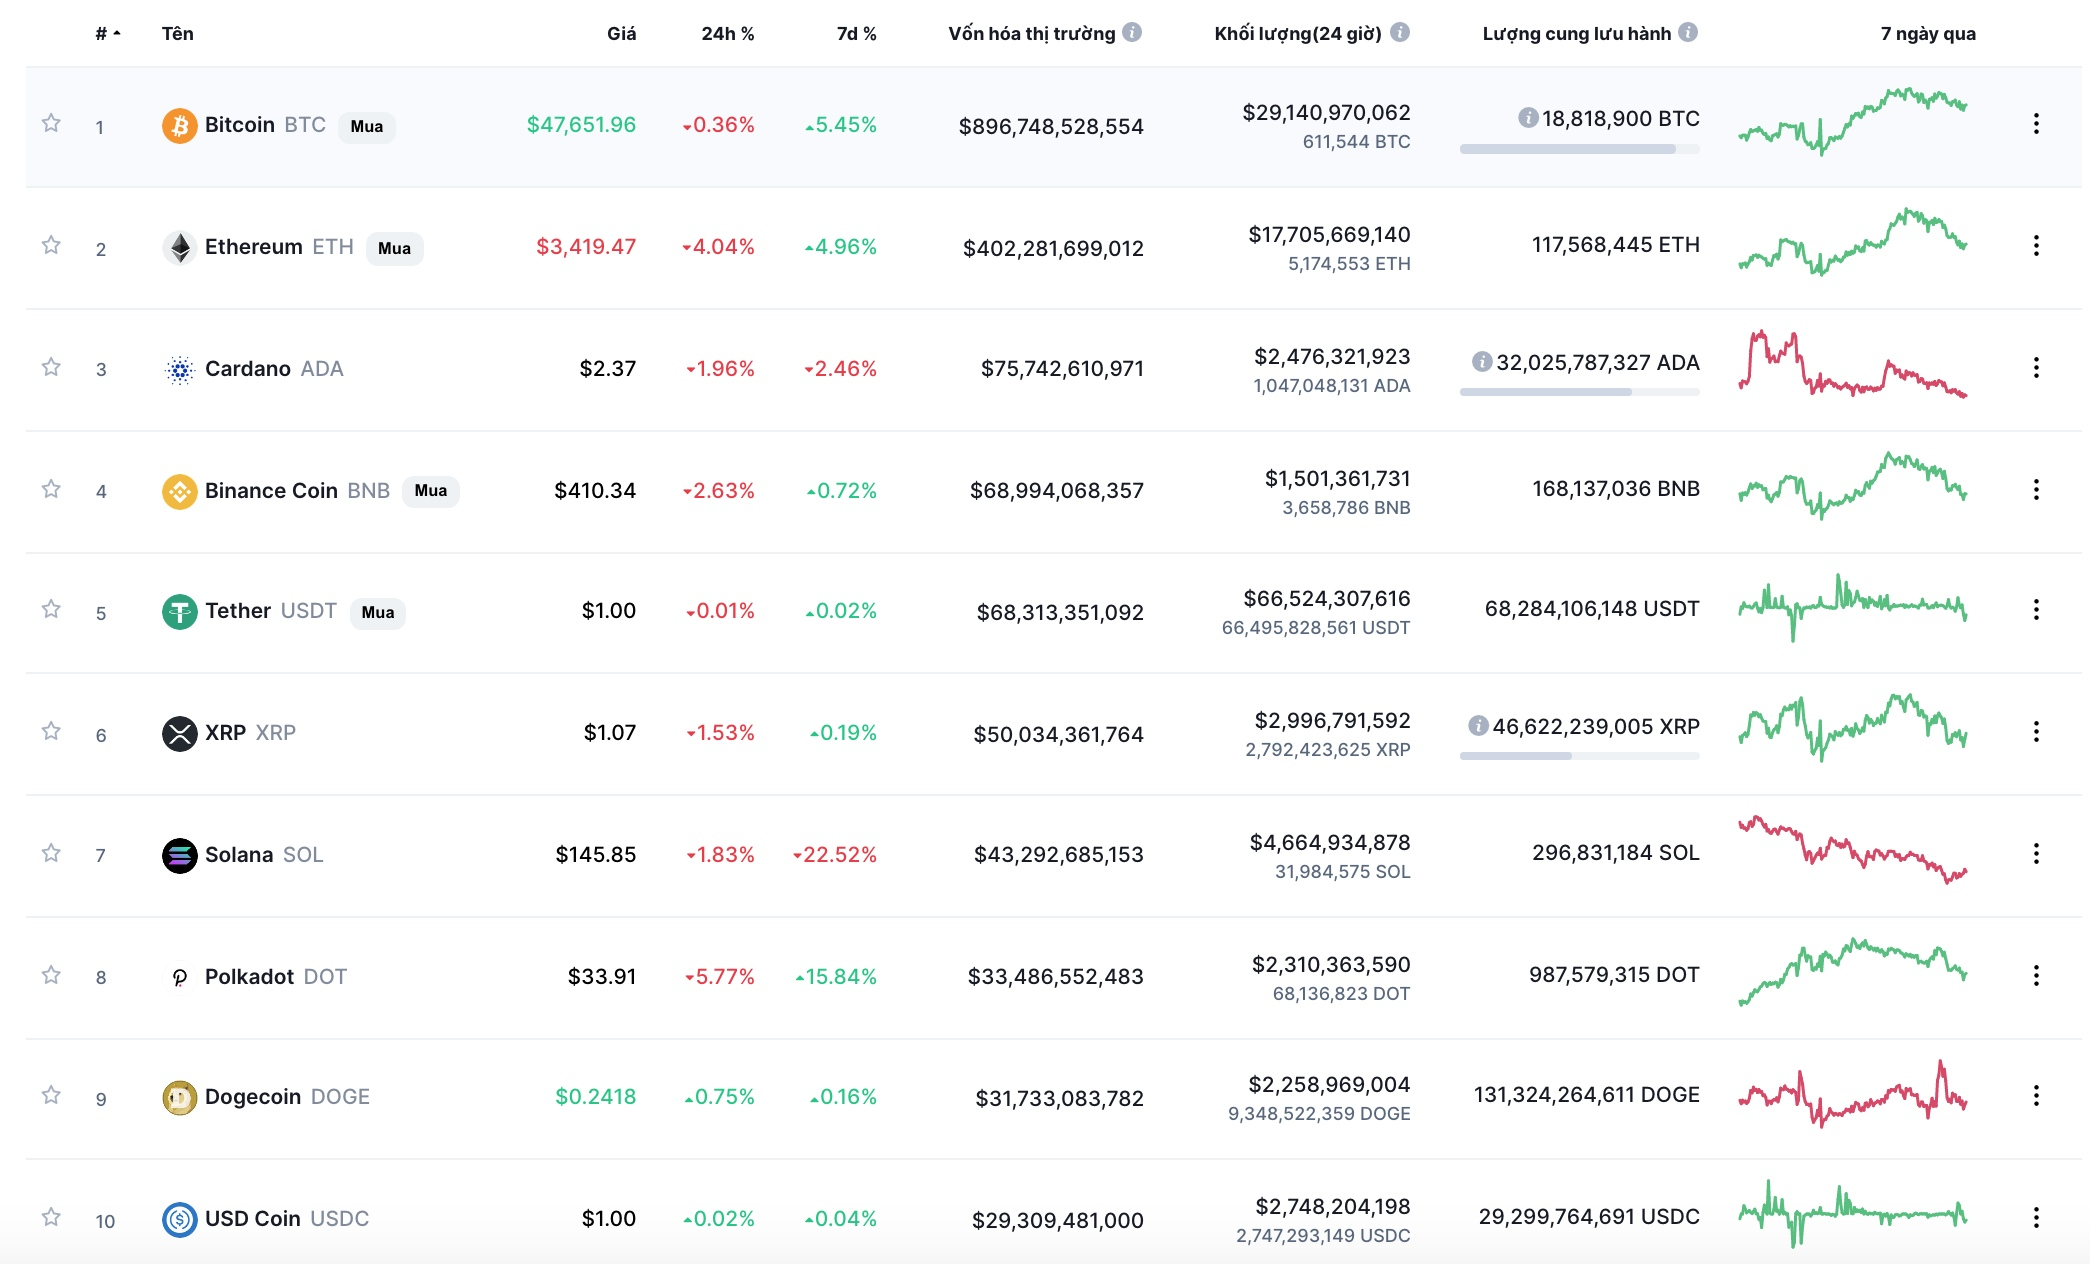The width and height of the screenshot is (2090, 1264).
Task: Open the Cardano row kebab menu
Action: [2036, 368]
